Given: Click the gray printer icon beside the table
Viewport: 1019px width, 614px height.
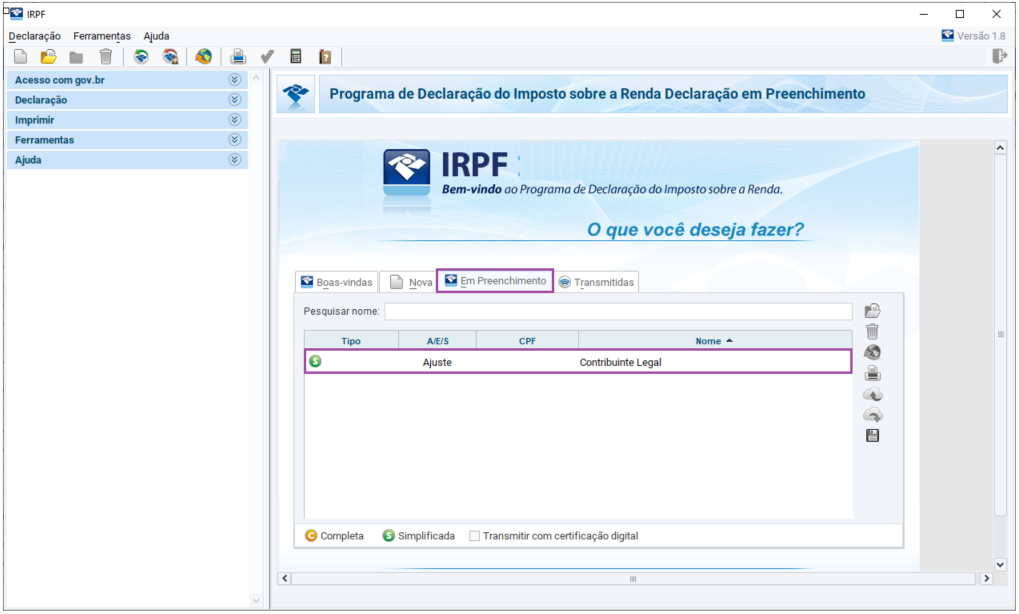Looking at the screenshot, I should pos(872,374).
